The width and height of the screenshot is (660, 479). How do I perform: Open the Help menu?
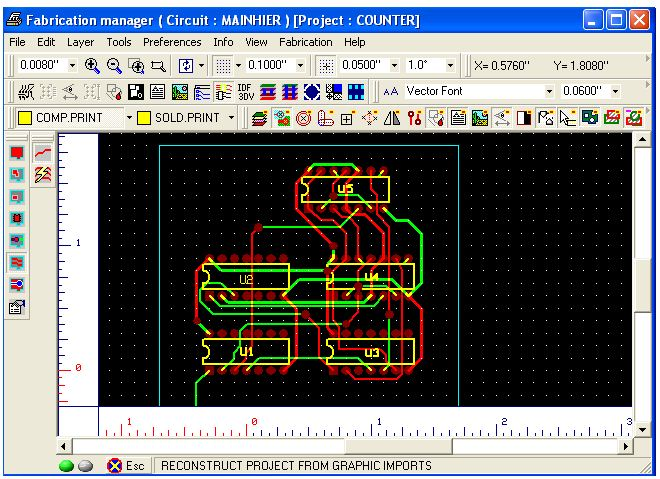click(354, 42)
